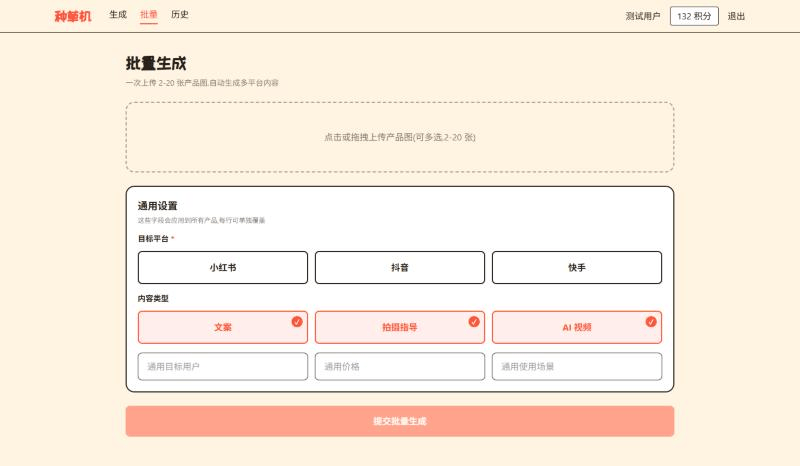Select the 抖音 platform
Image resolution: width=800 pixels, height=466 pixels.
400,267
